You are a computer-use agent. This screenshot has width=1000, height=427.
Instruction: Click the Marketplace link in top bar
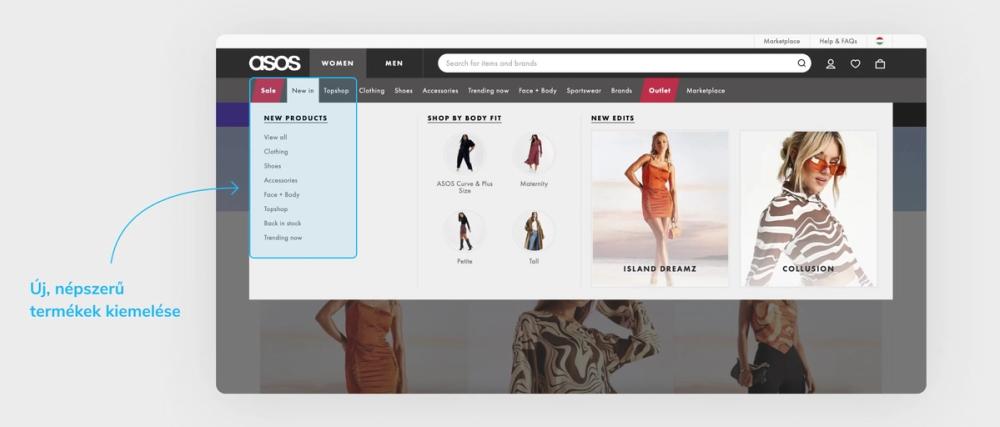click(781, 41)
